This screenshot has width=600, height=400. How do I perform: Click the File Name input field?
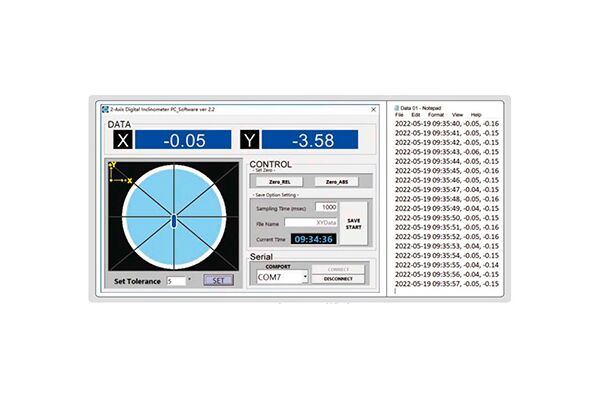coord(311,223)
